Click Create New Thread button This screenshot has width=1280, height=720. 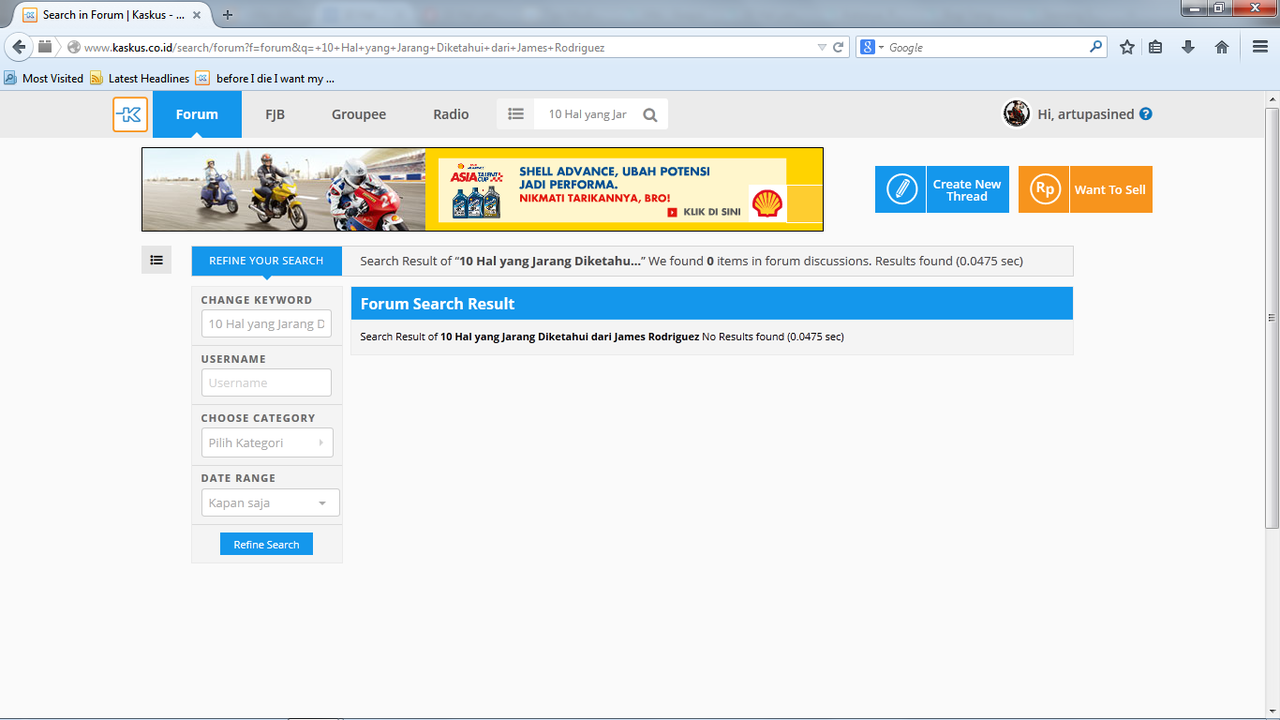942,189
